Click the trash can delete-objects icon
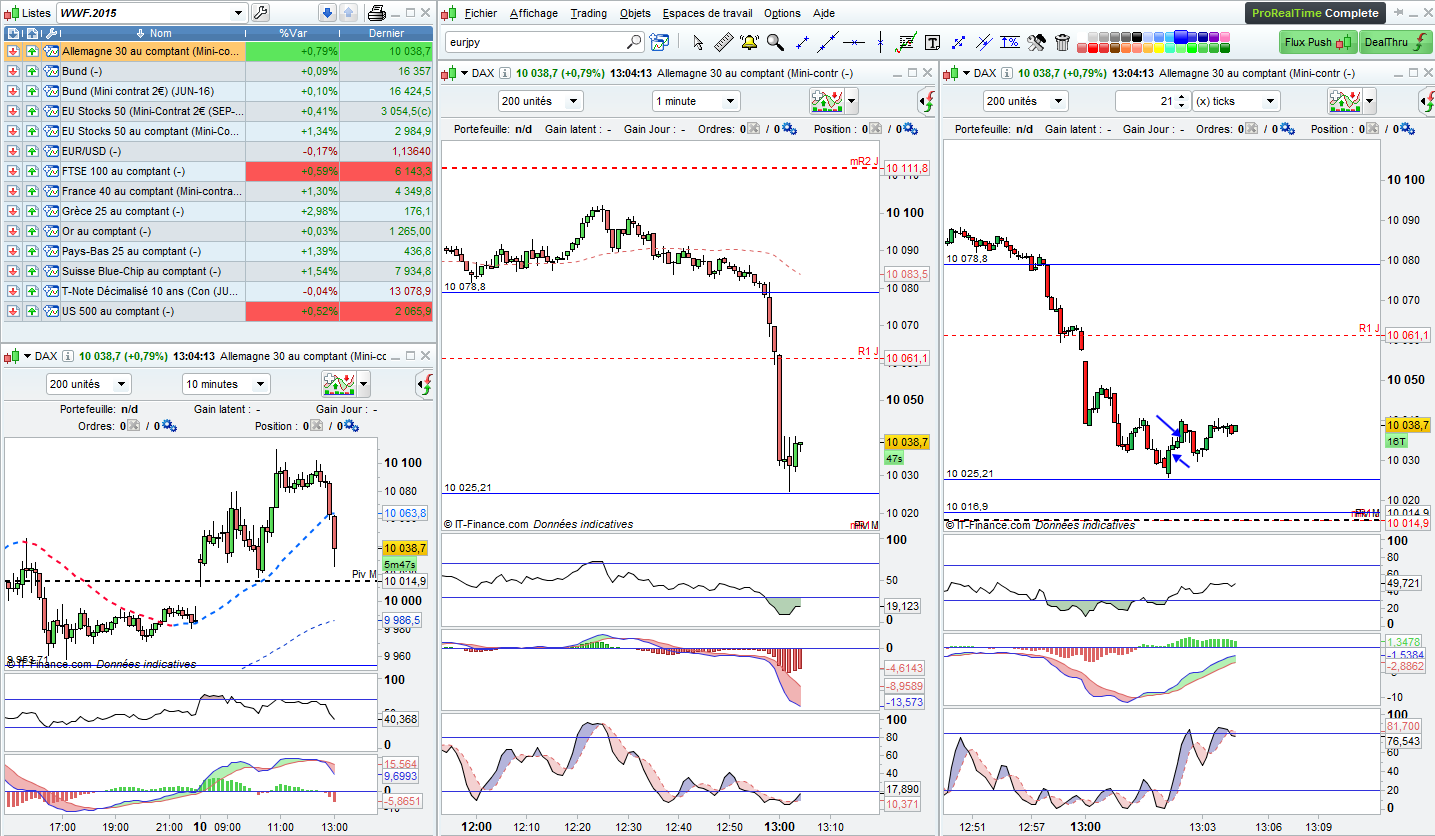The width and height of the screenshot is (1435, 836). (1062, 42)
